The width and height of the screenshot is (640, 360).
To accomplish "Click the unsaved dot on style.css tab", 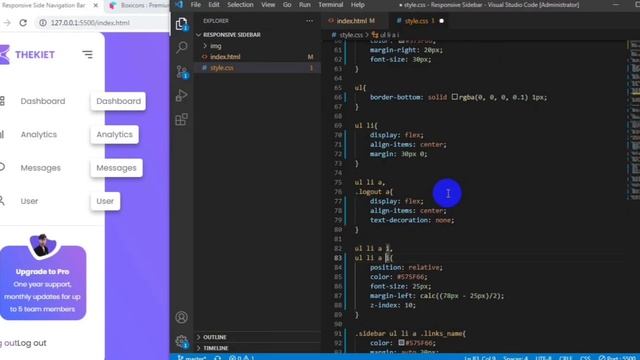I will pos(441,21).
